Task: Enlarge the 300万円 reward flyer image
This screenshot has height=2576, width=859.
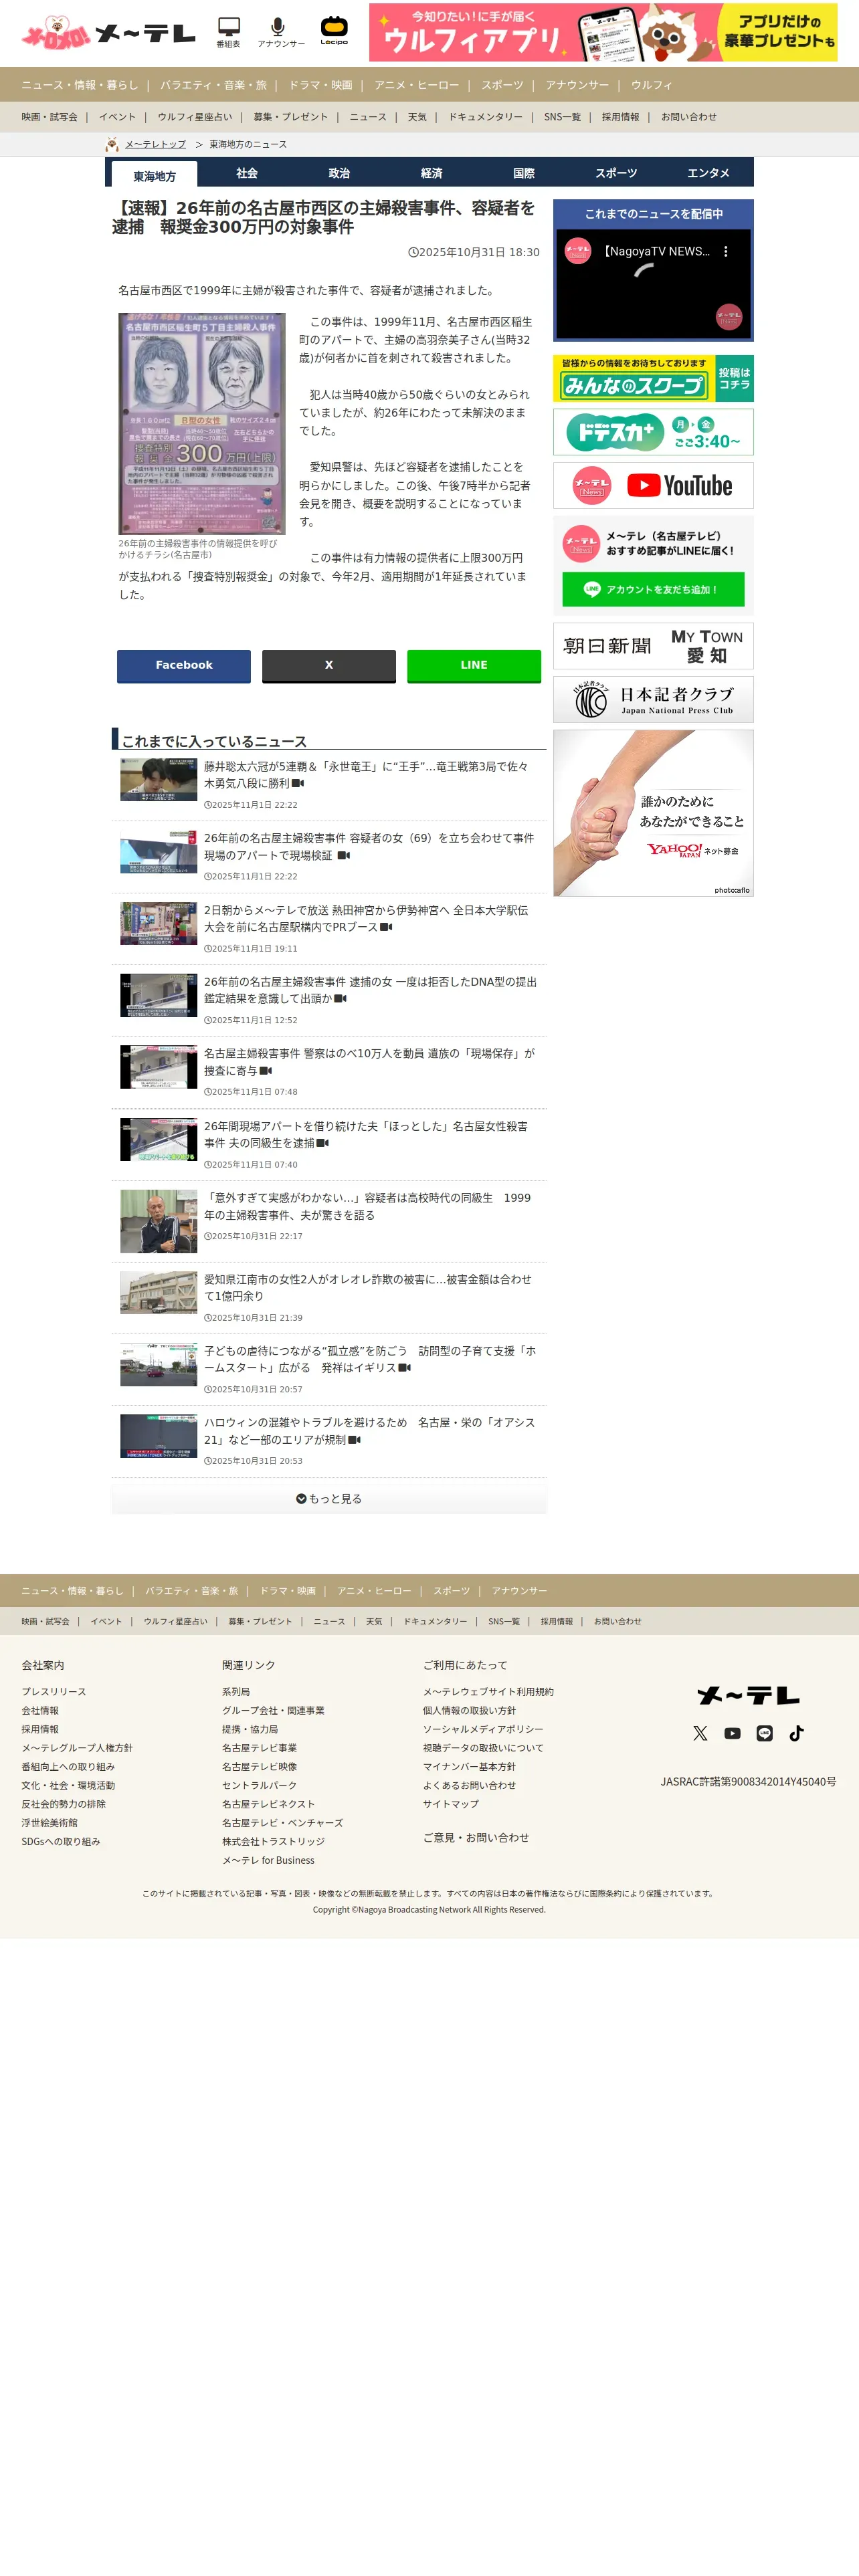Action: coord(202,424)
